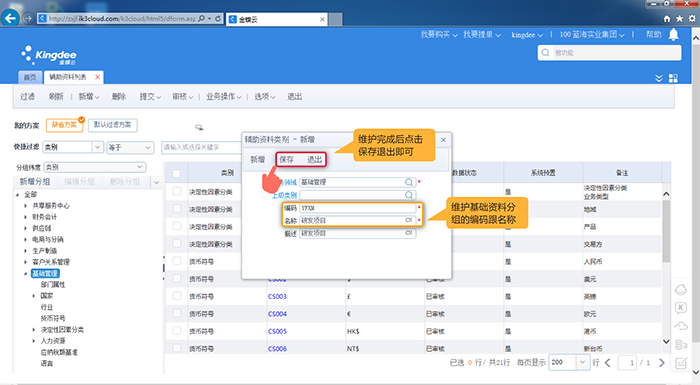Select the 默认过滤方案 scheme button
The height and width of the screenshot is (385, 700).
point(112,125)
